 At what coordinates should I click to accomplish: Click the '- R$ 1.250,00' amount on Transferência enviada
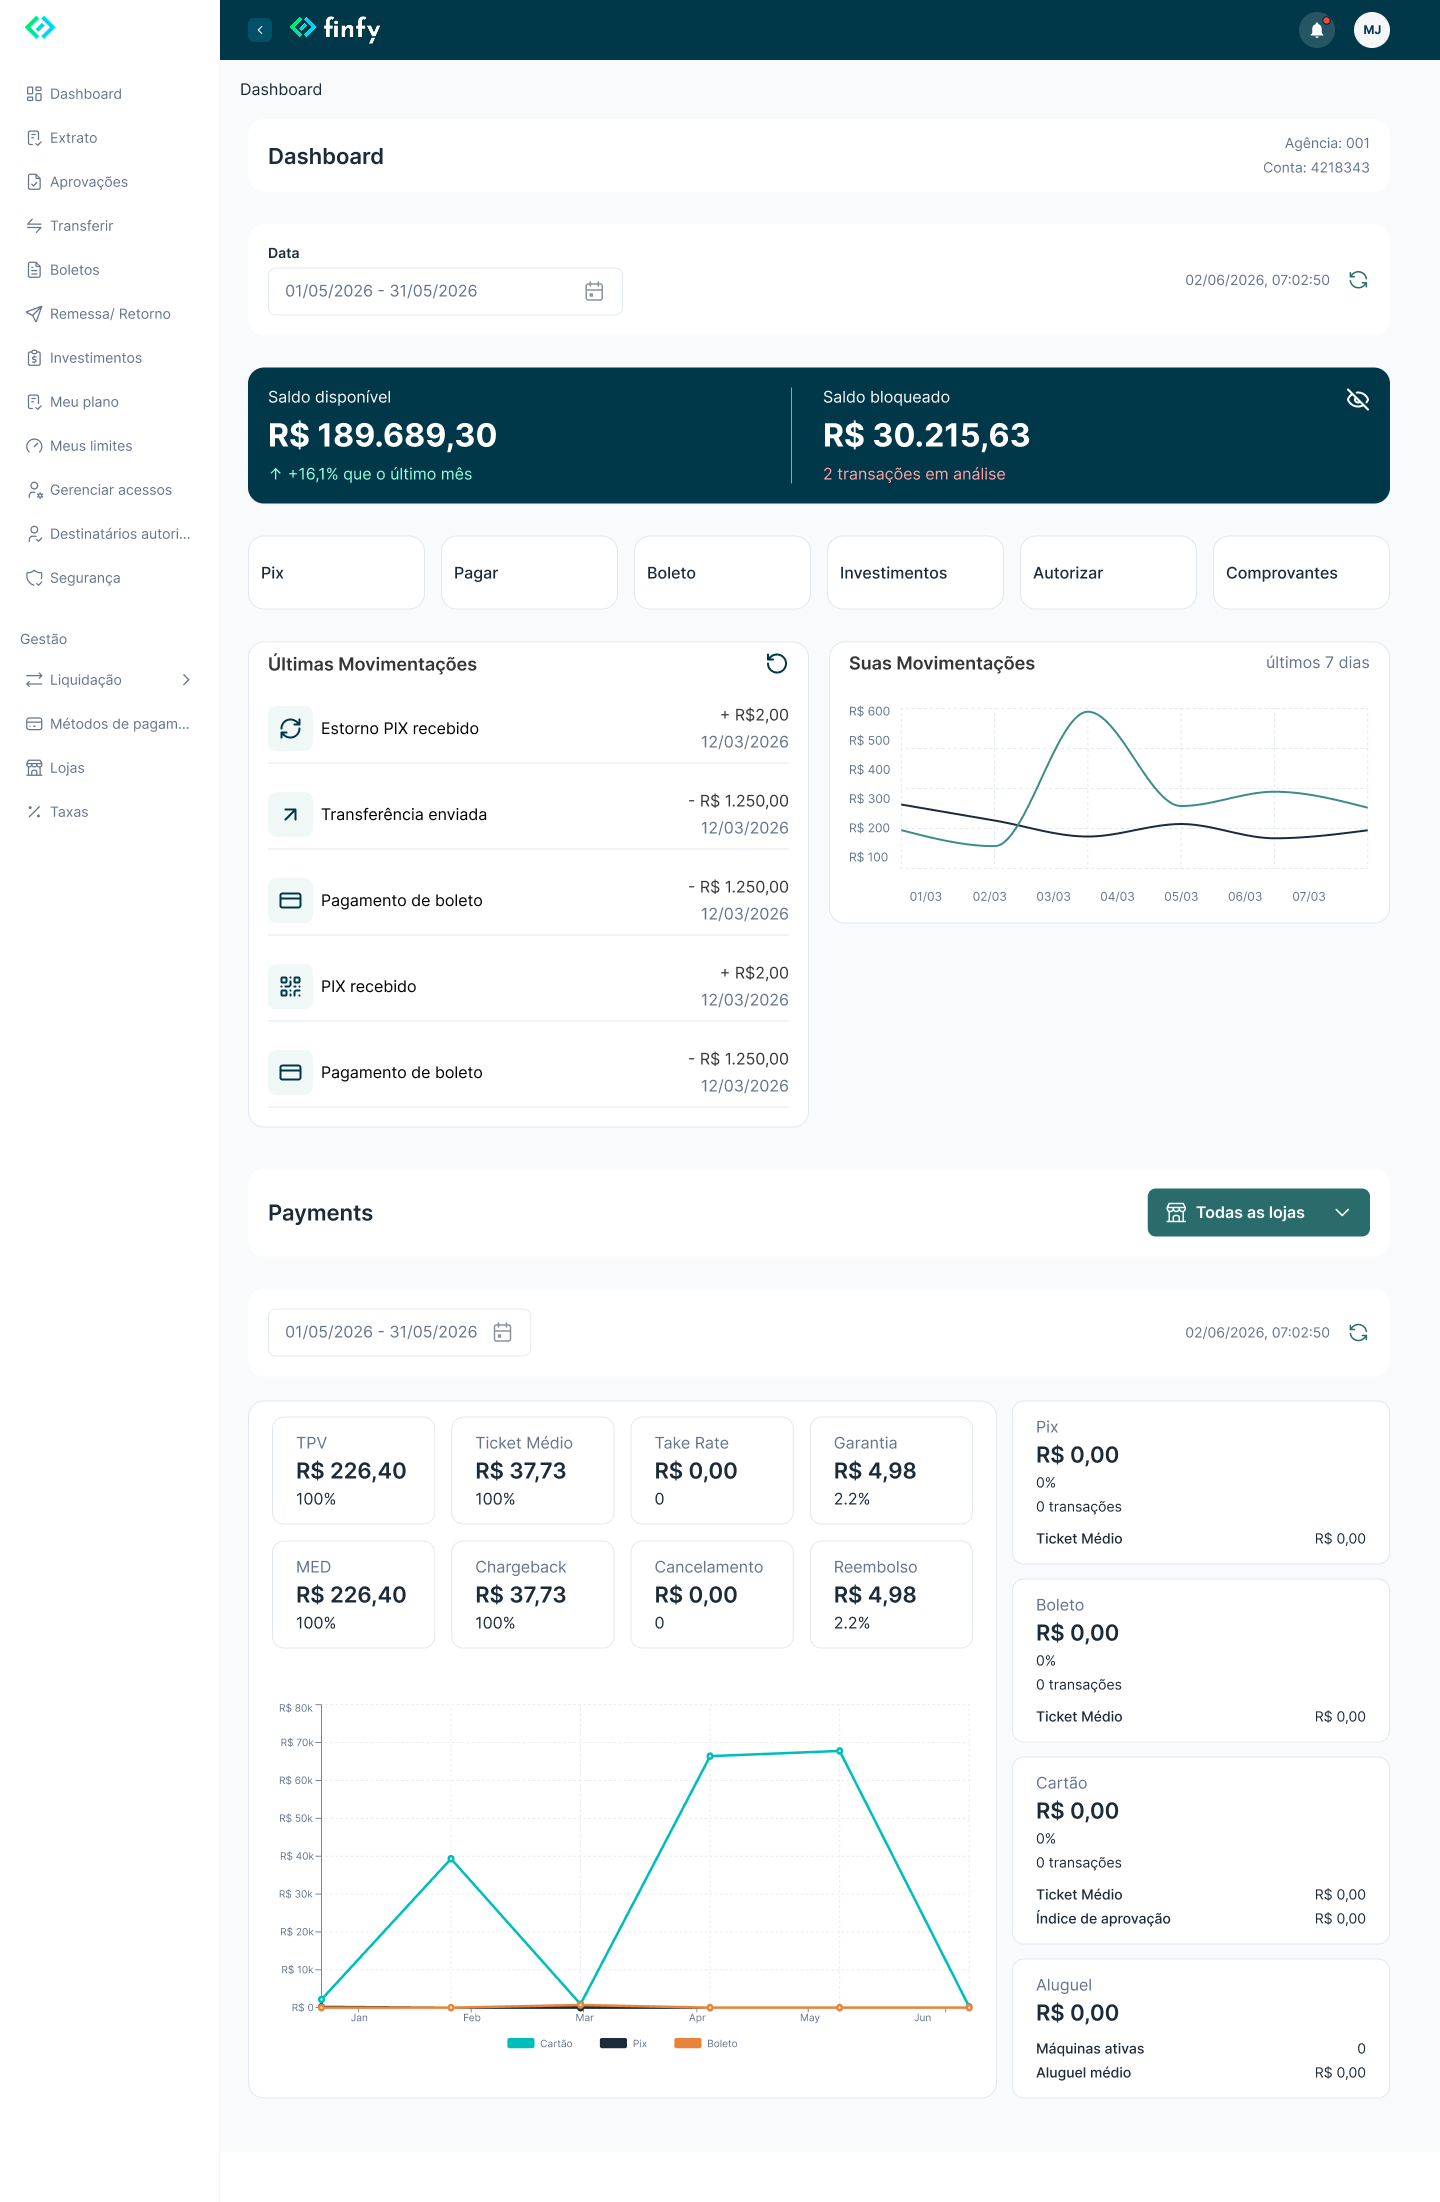point(738,801)
